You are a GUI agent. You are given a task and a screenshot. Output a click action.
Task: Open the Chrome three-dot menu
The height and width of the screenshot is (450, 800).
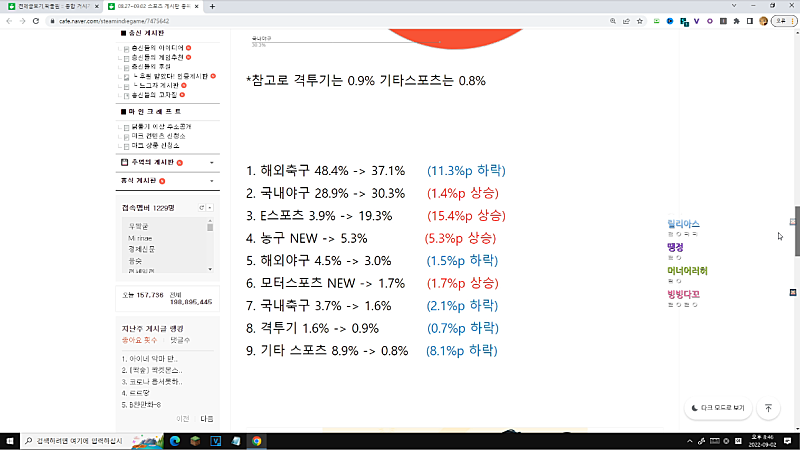pyautogui.click(x=792, y=21)
